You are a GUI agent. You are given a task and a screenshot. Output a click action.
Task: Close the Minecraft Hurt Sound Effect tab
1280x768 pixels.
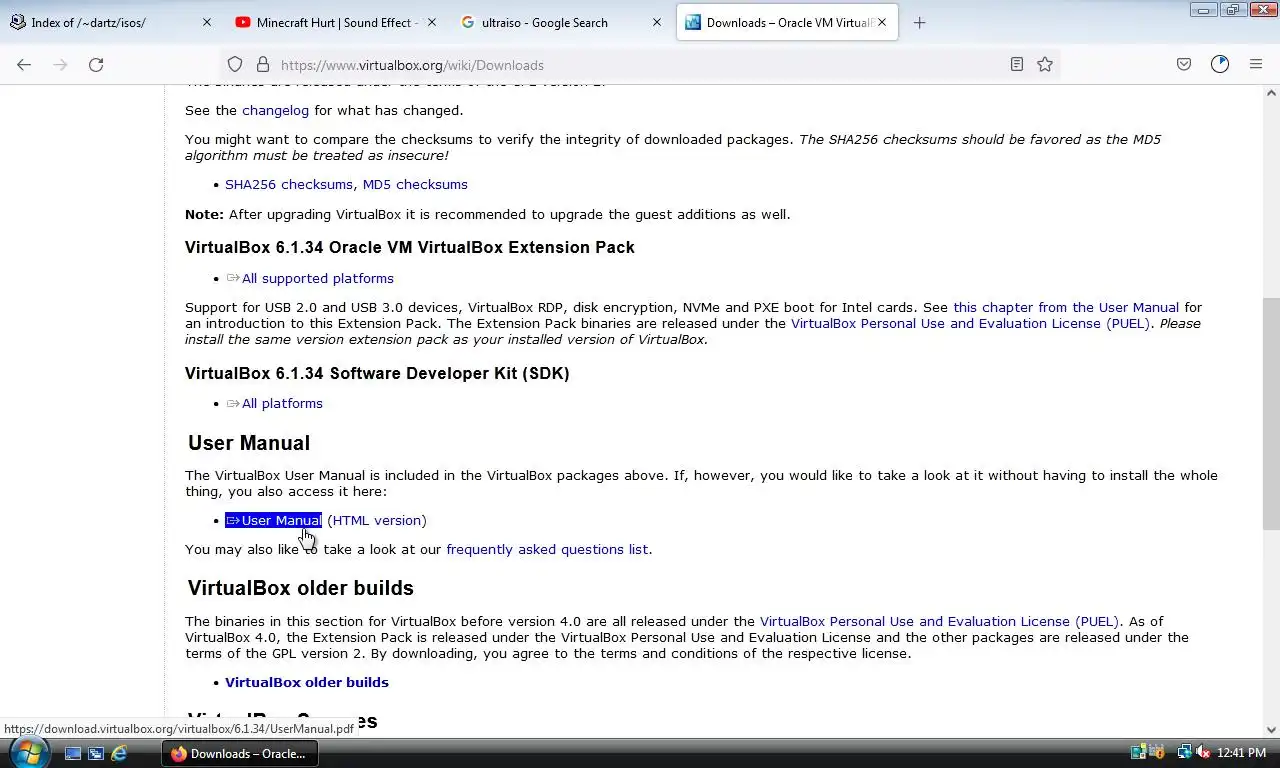tap(432, 22)
